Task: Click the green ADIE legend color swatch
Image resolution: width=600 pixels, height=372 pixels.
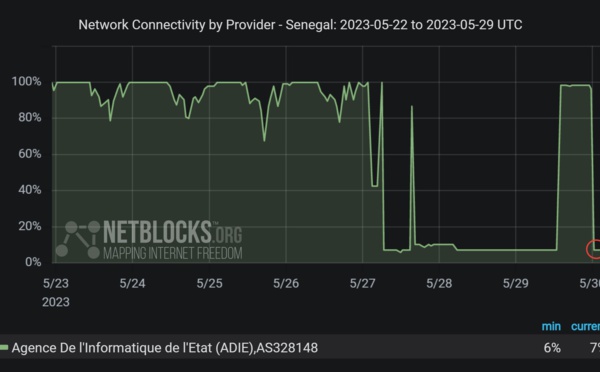Action: (x=4, y=348)
